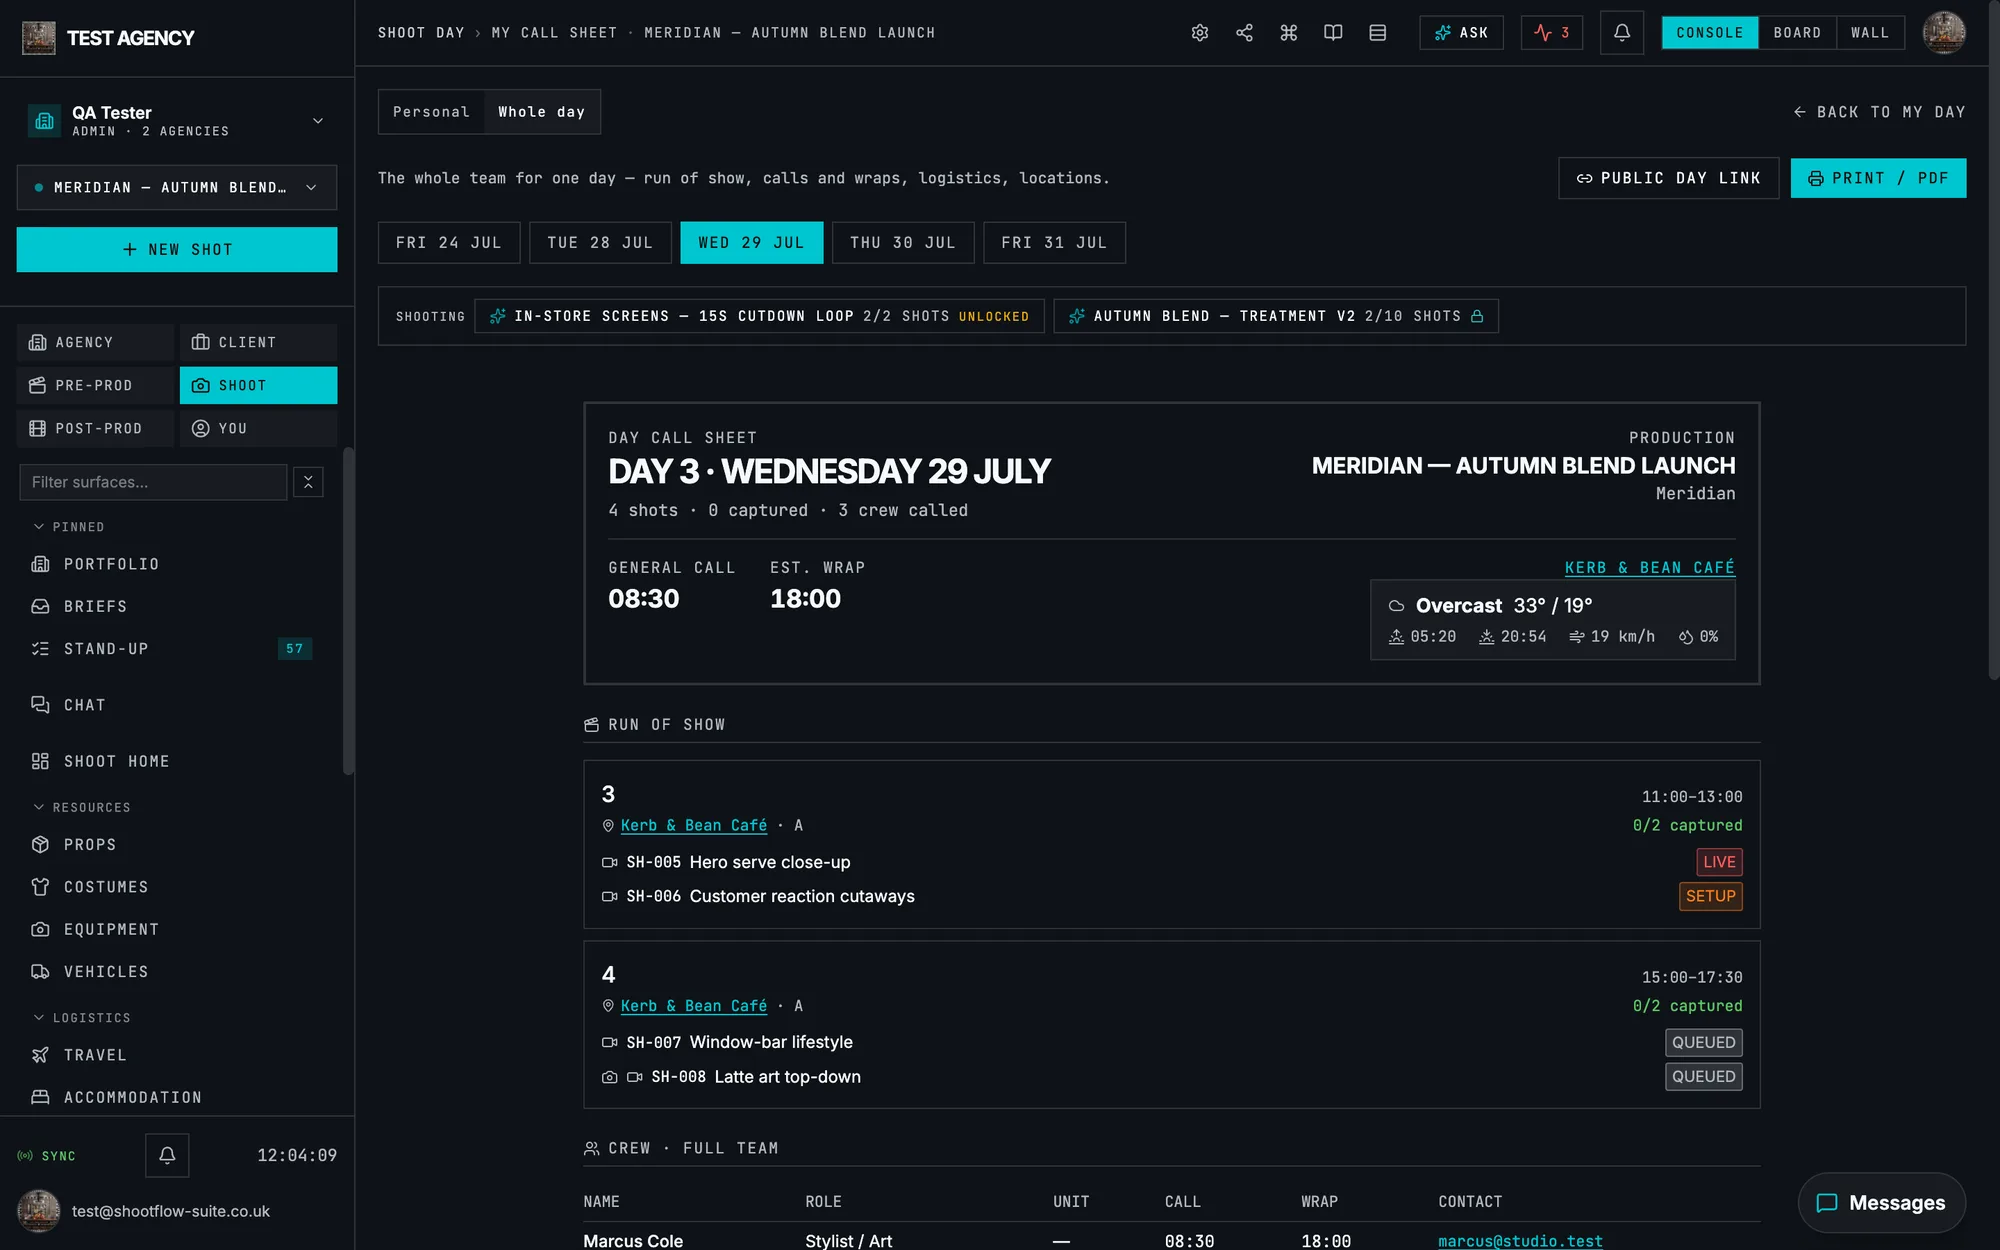Open notifications bell in top header
This screenshot has height=1250, width=2000.
click(x=1622, y=33)
